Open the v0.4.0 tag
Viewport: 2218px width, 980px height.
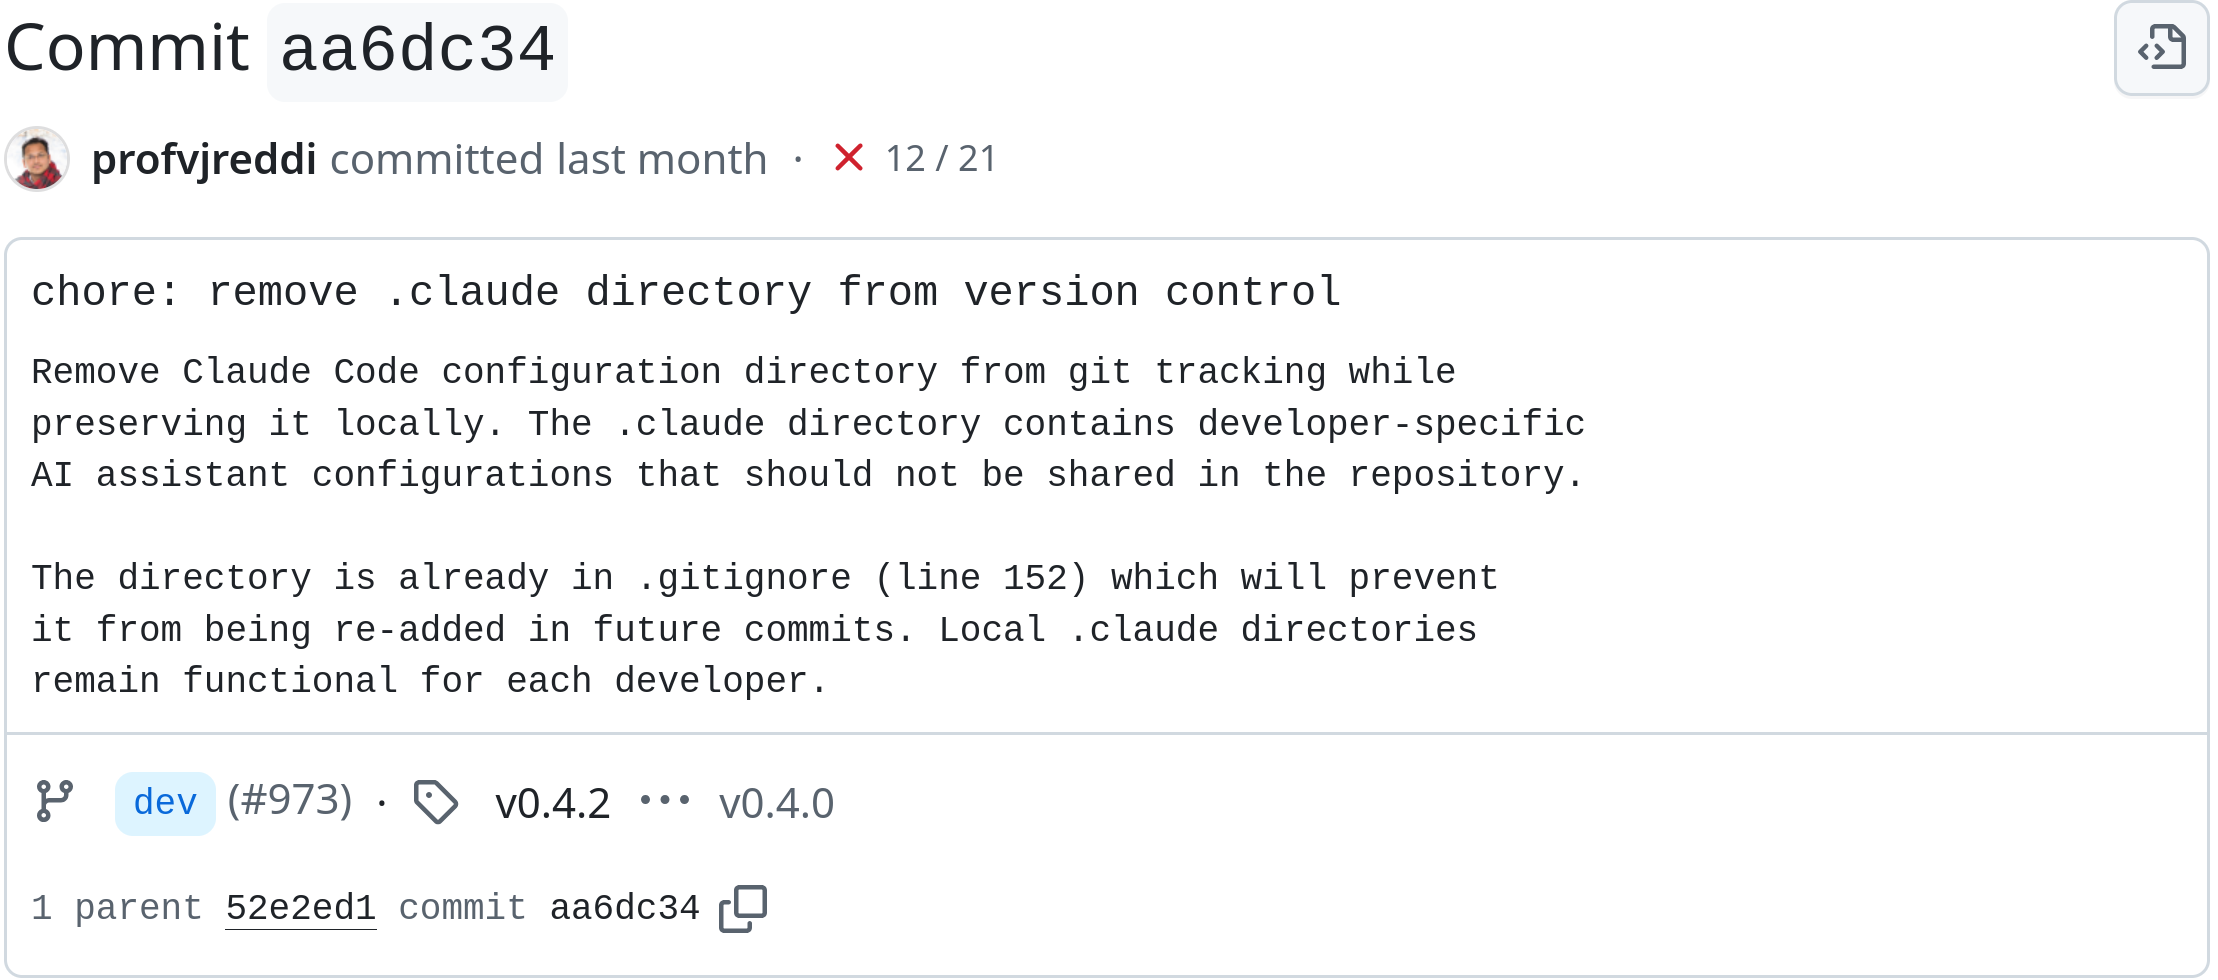(776, 804)
